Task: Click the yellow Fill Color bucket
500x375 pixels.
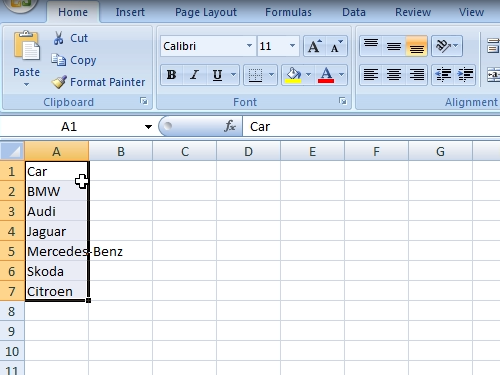Action: [x=293, y=75]
